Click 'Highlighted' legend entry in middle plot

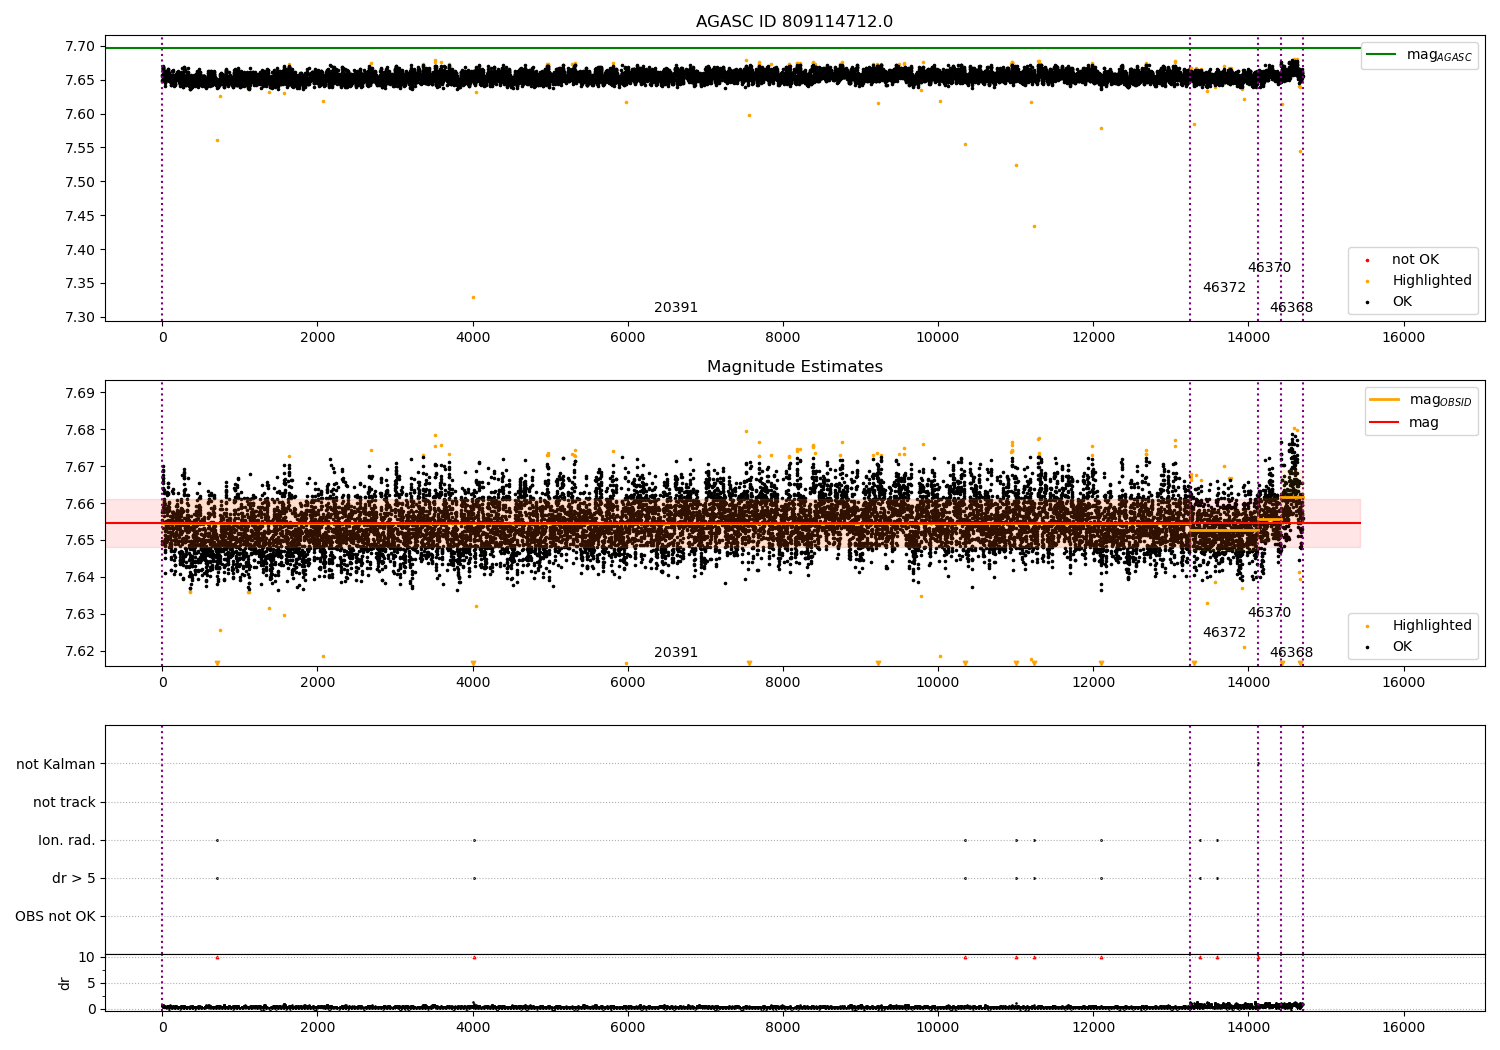point(1431,626)
